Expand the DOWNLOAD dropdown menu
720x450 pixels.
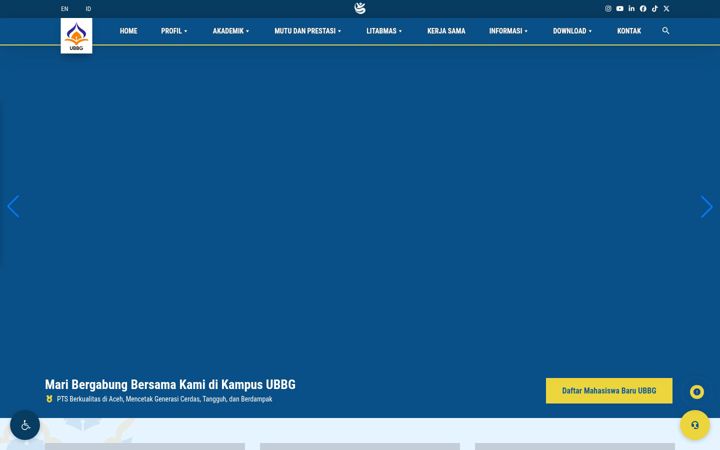tap(572, 31)
